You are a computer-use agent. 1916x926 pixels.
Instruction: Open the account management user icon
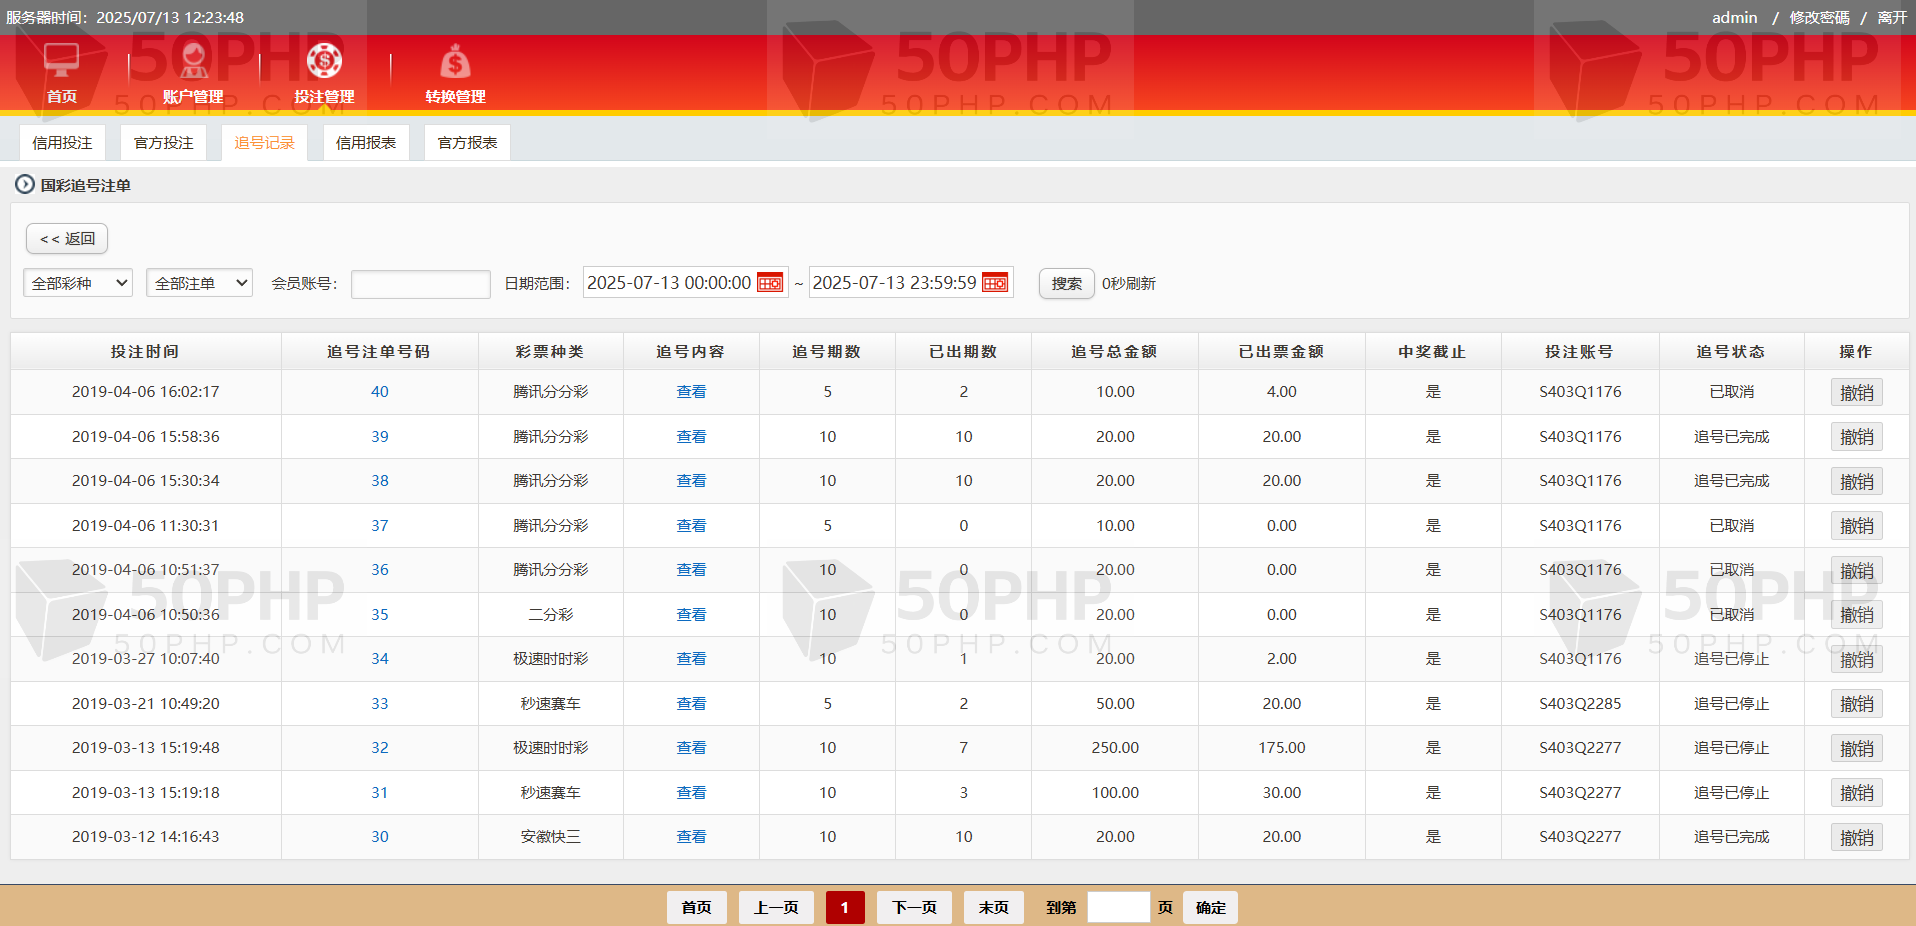coord(193,61)
